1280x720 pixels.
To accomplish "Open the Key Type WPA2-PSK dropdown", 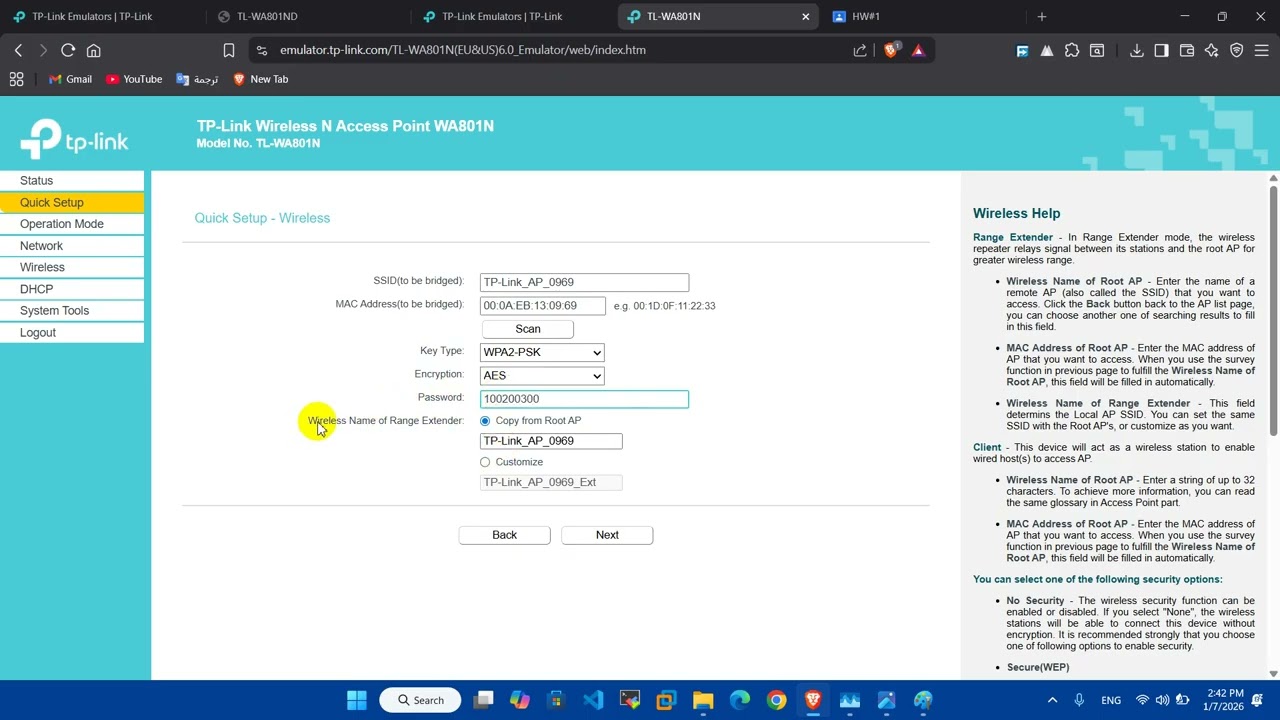I will [542, 352].
